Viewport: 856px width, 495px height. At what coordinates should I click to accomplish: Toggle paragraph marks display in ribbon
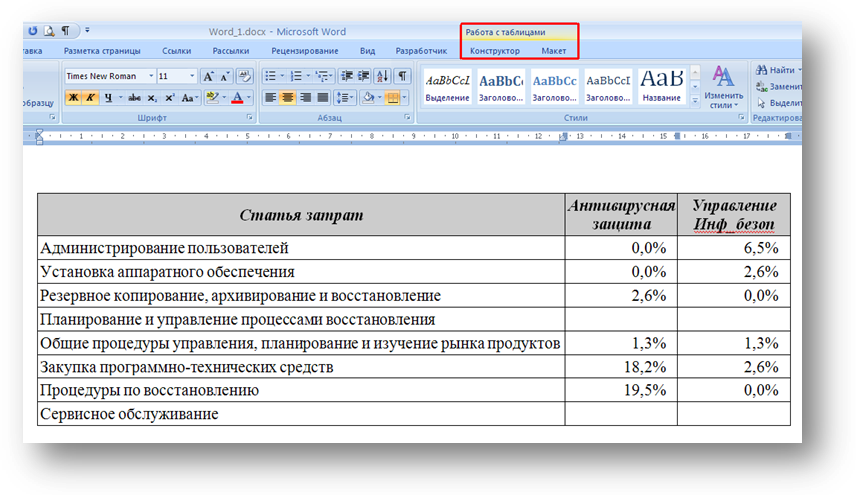402,76
